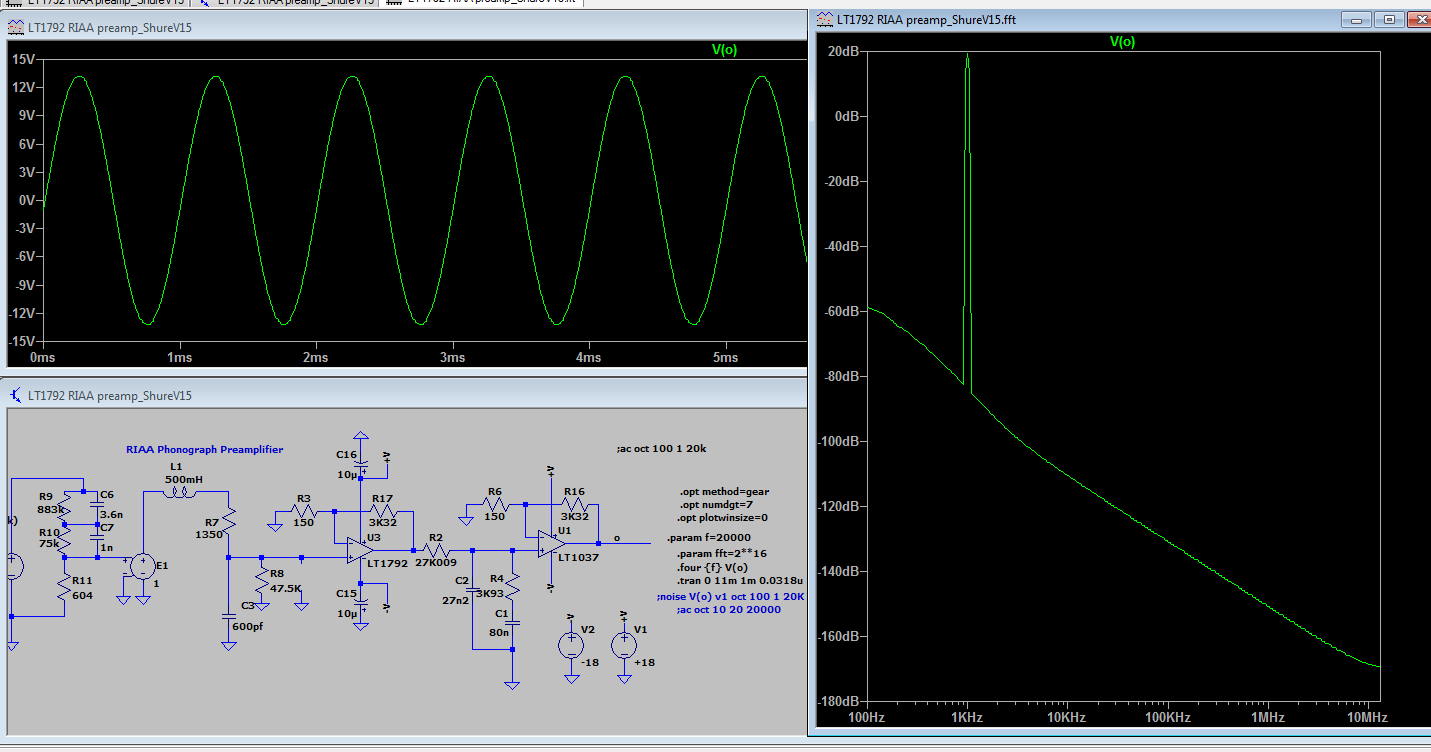Select the R17 feedback resistor symbol

click(383, 510)
